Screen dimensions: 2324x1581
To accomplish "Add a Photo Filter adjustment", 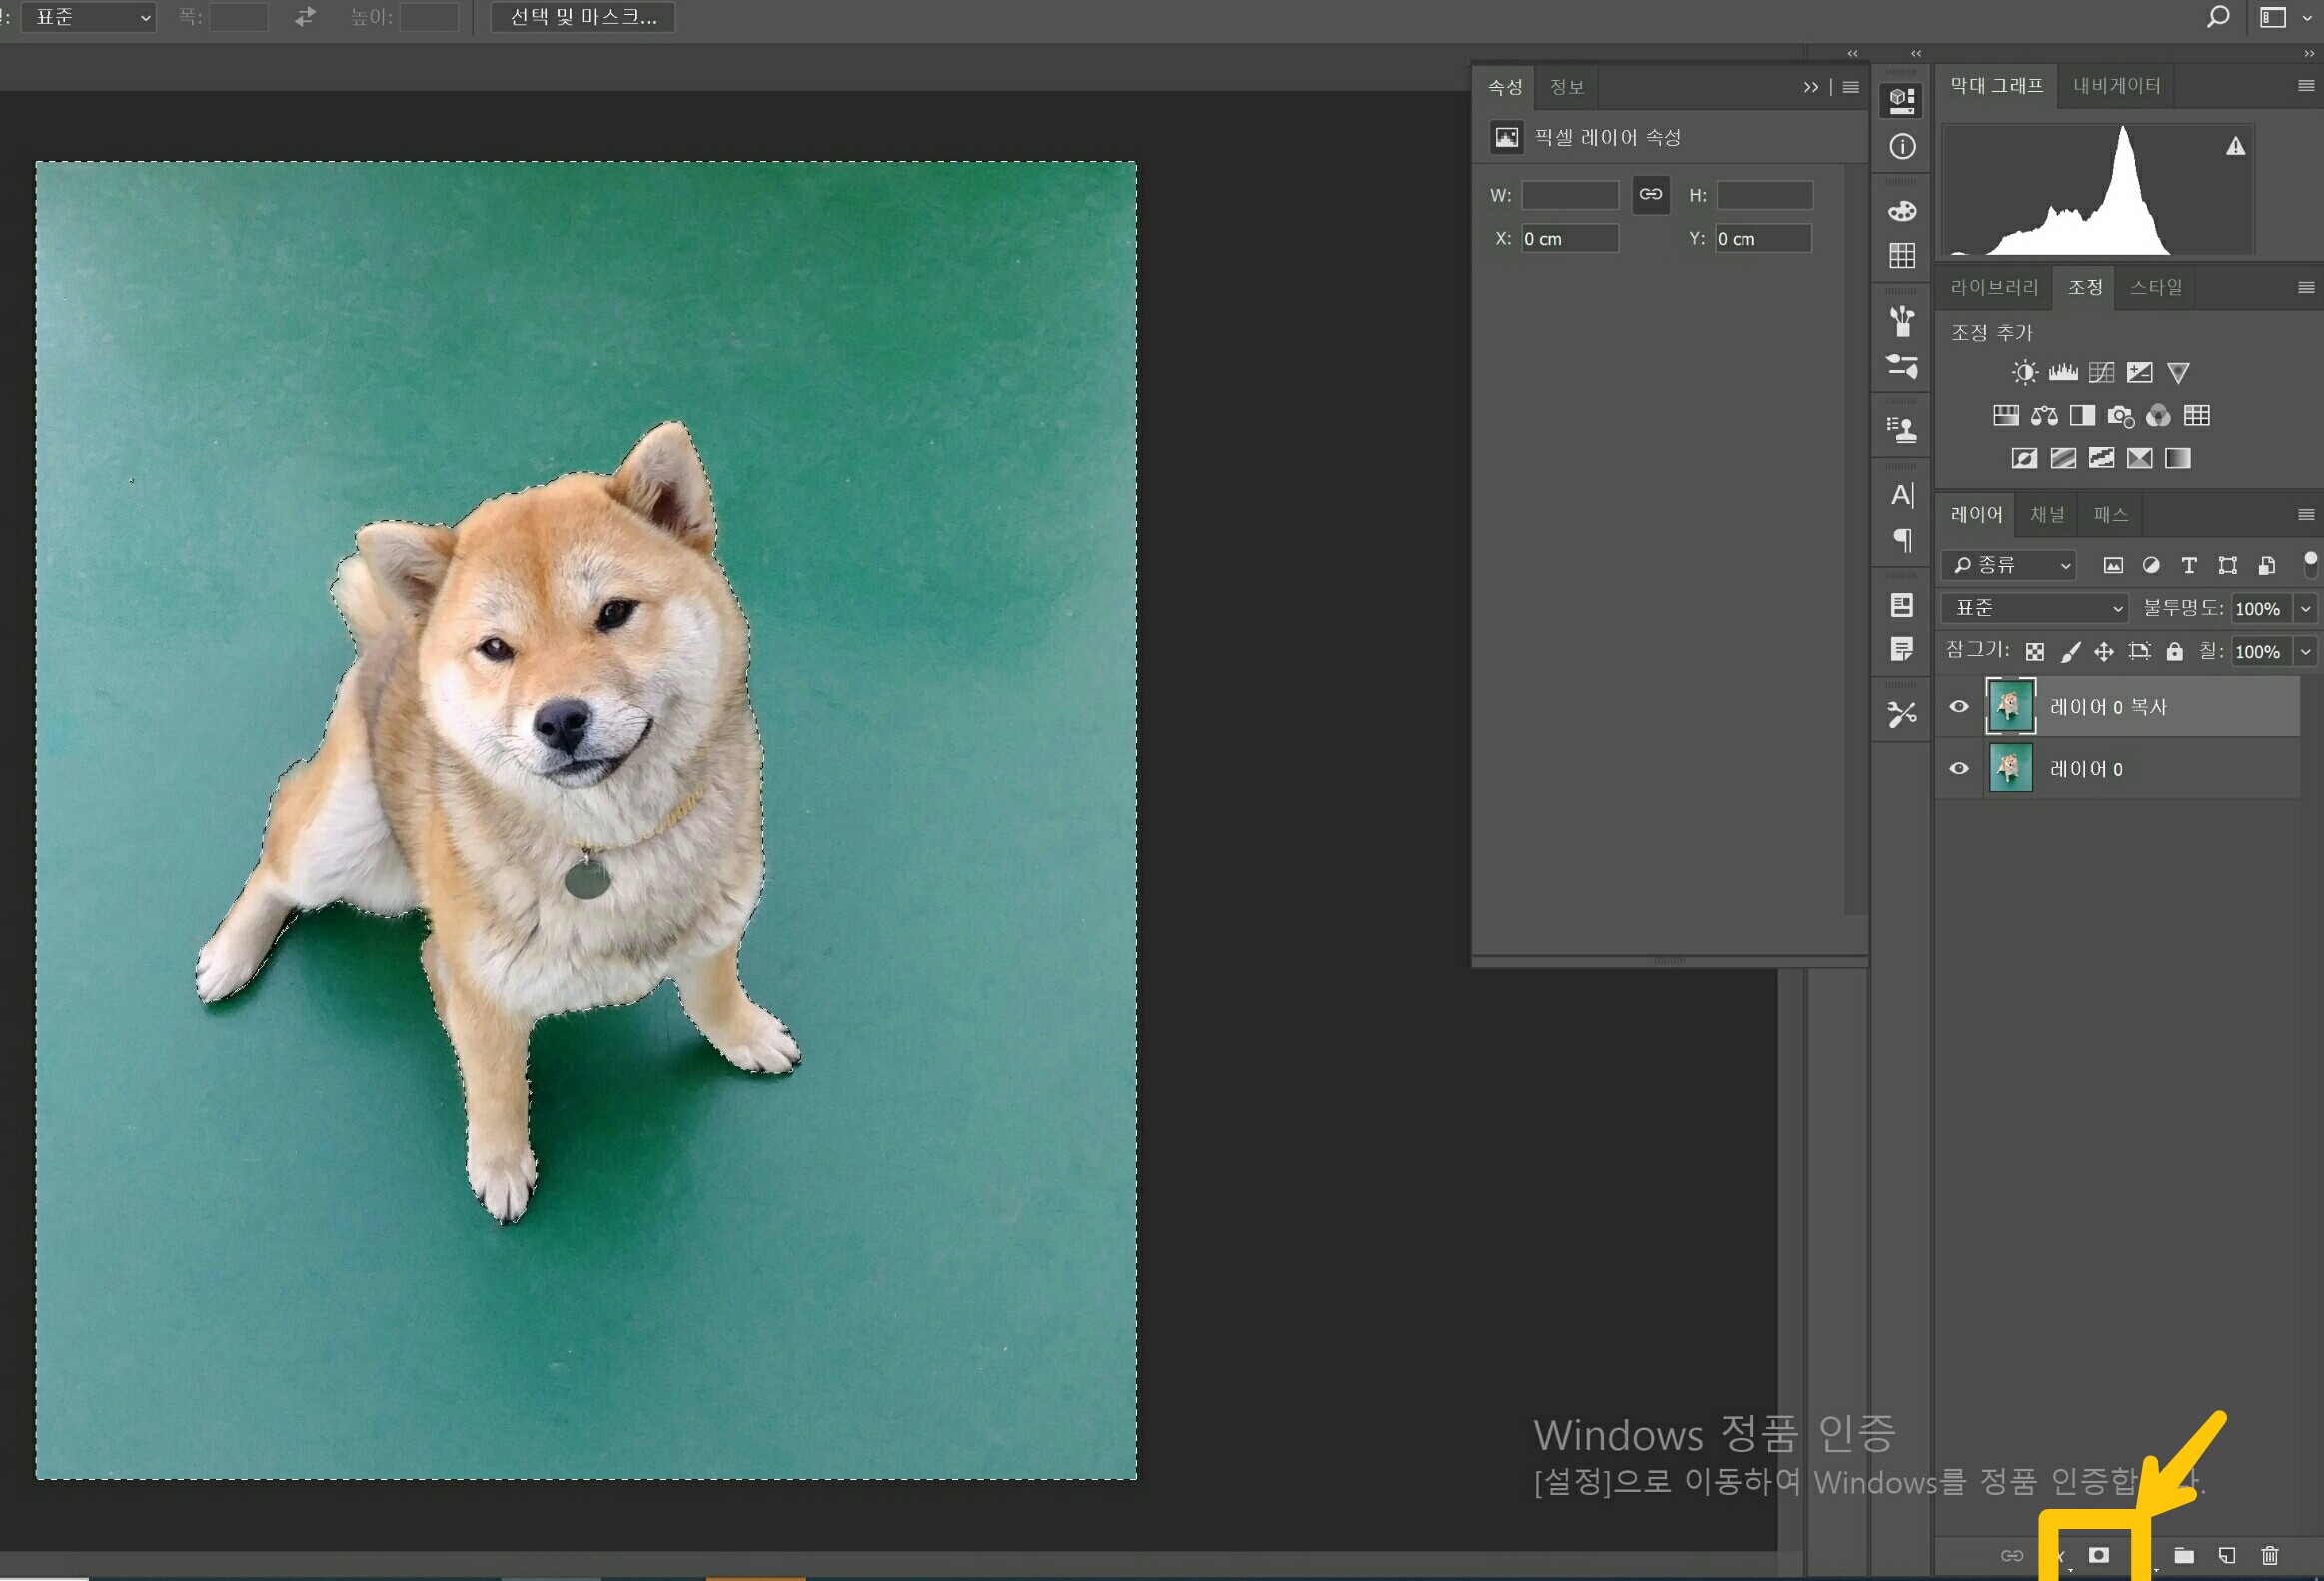I will tap(2119, 415).
